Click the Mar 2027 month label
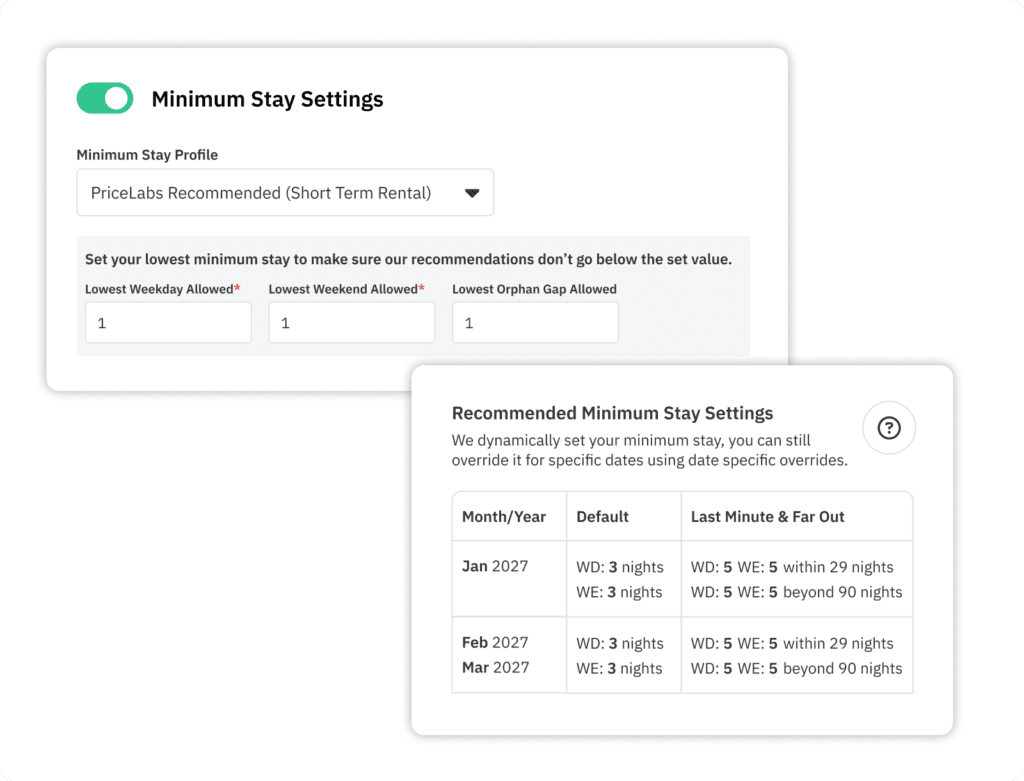Image resolution: width=1024 pixels, height=781 pixels. coord(495,667)
